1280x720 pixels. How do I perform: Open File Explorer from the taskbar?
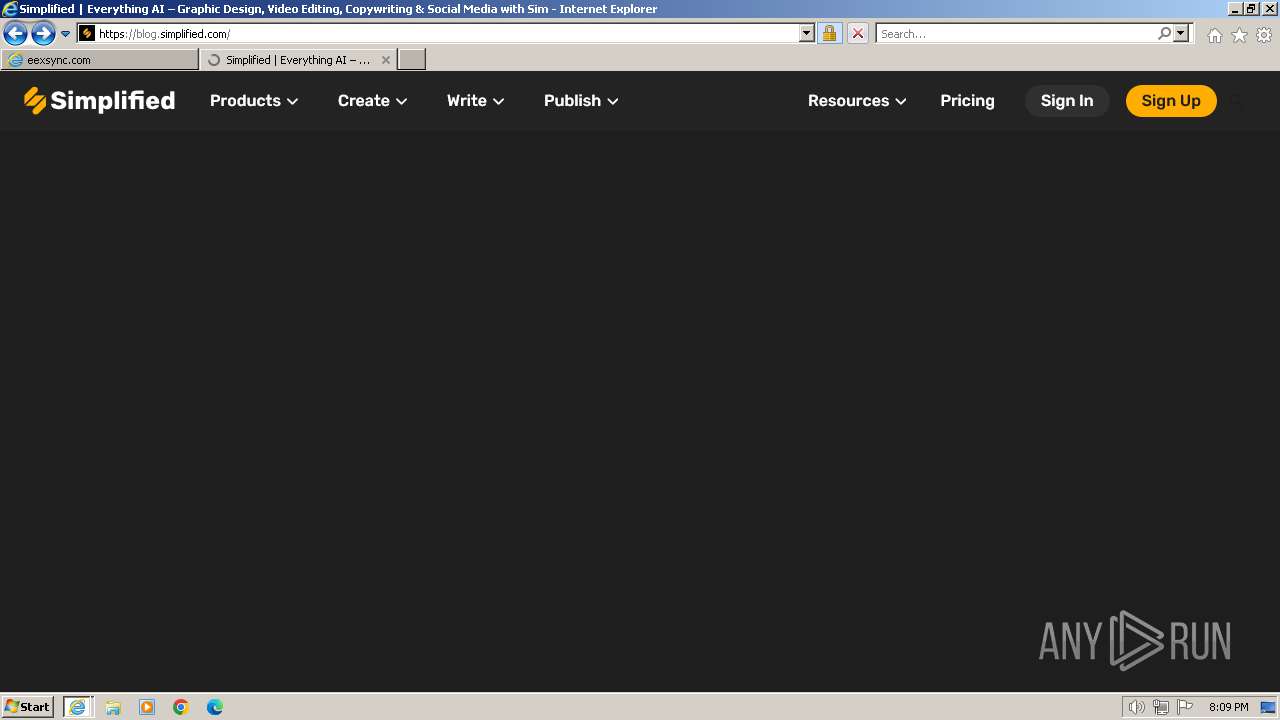click(x=113, y=707)
